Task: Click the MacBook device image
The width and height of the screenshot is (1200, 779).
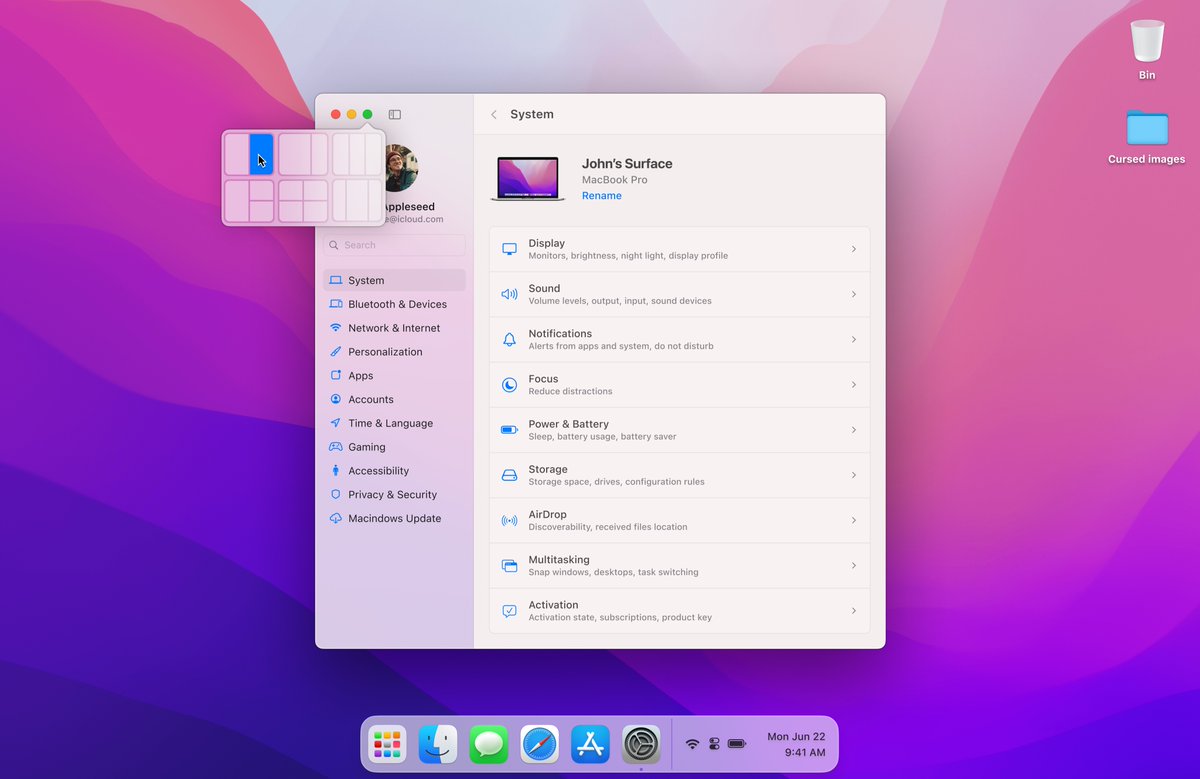Action: point(527,178)
